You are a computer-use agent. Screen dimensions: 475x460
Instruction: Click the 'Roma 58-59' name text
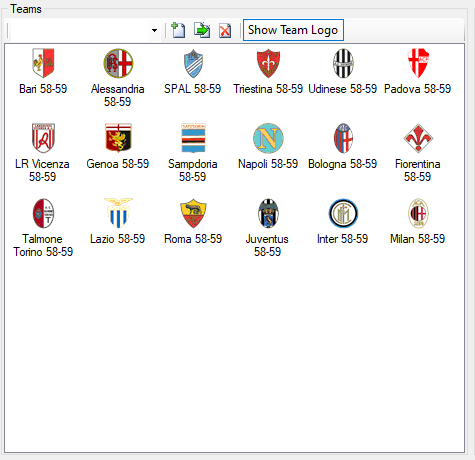tap(193, 239)
